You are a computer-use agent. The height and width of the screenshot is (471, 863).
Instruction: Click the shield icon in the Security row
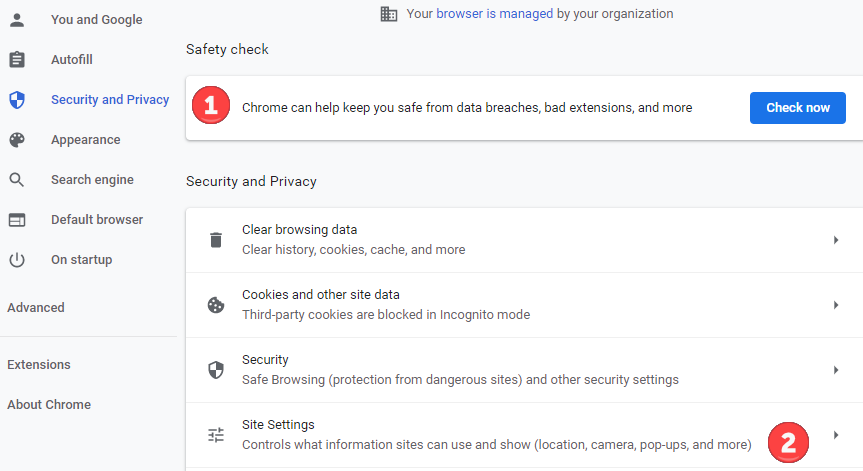216,370
